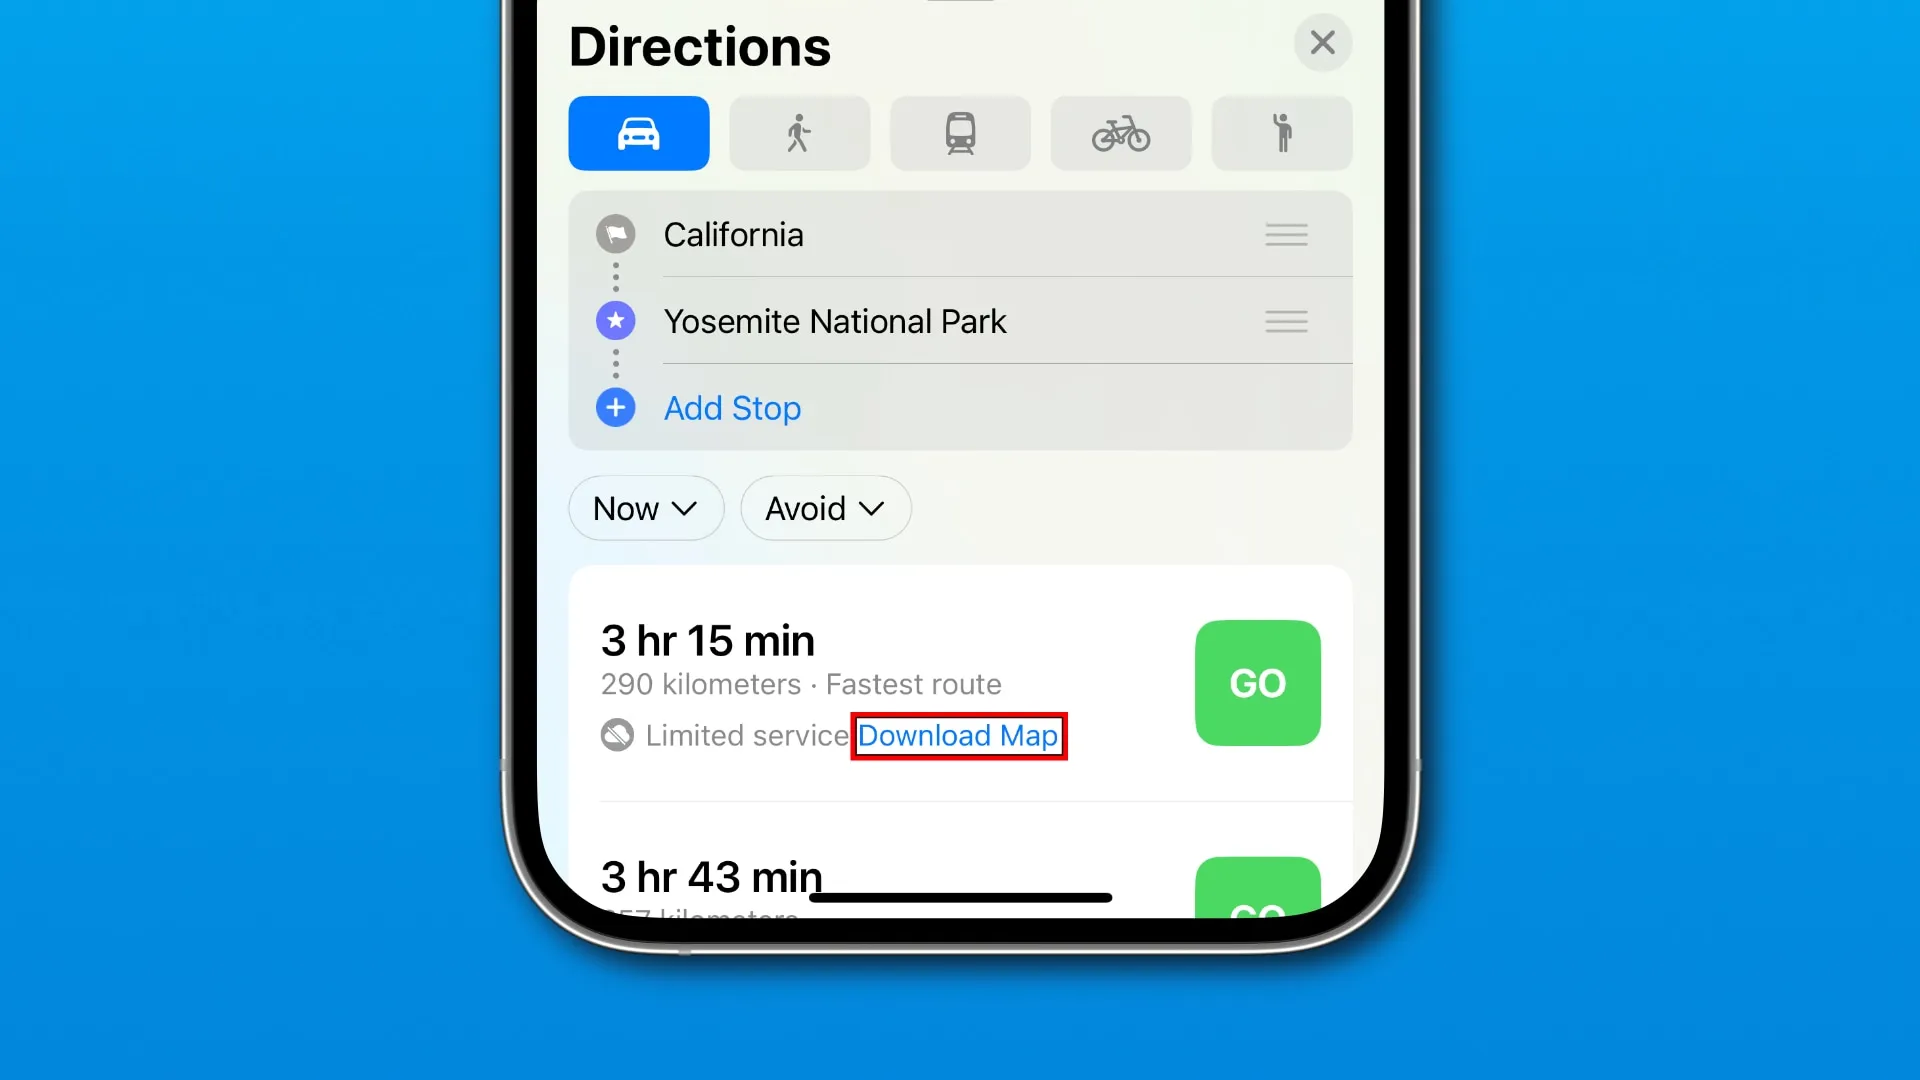Screen dimensions: 1920x1080
Task: Click the Add Stop plus icon
Action: point(615,407)
